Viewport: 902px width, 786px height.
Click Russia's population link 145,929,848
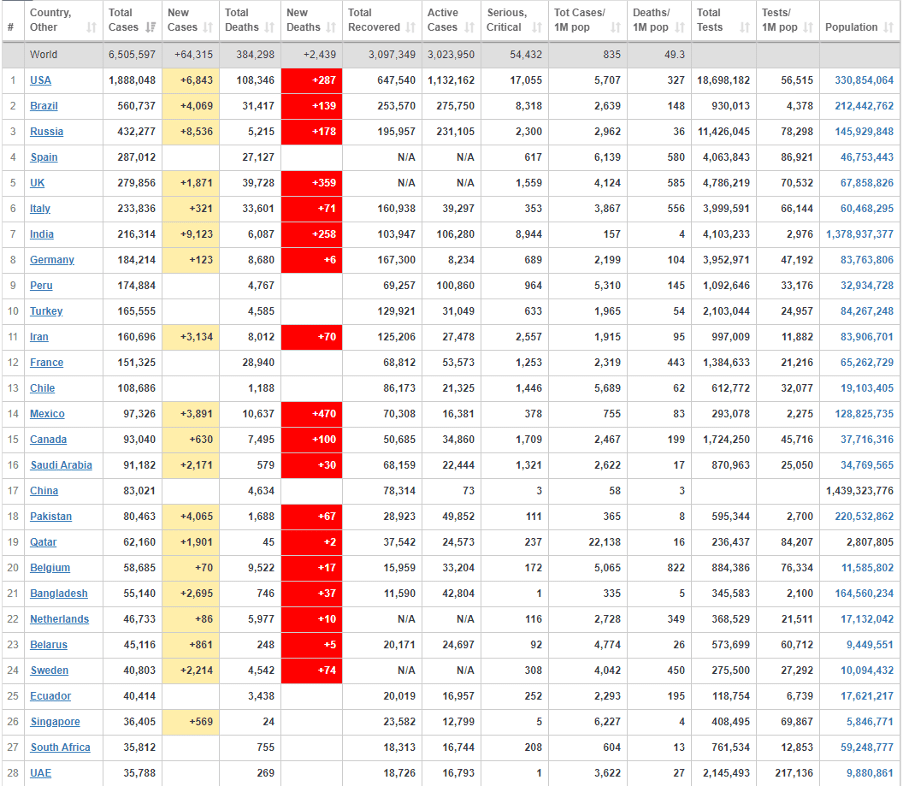864,132
